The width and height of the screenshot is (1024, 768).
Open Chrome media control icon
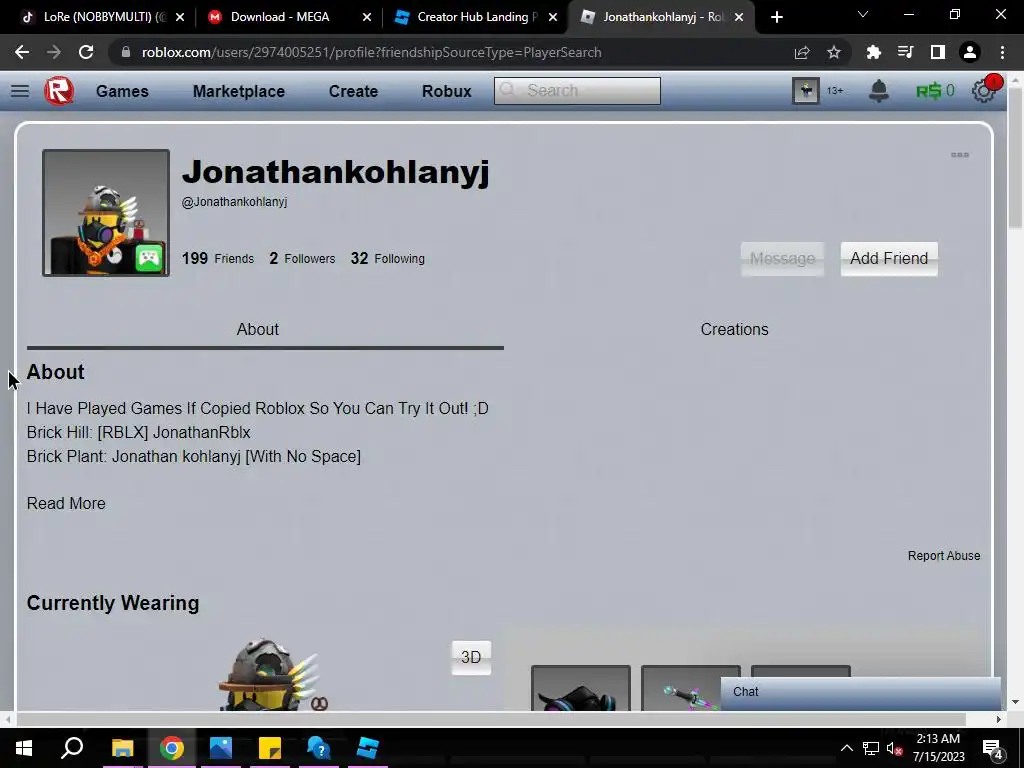905,52
